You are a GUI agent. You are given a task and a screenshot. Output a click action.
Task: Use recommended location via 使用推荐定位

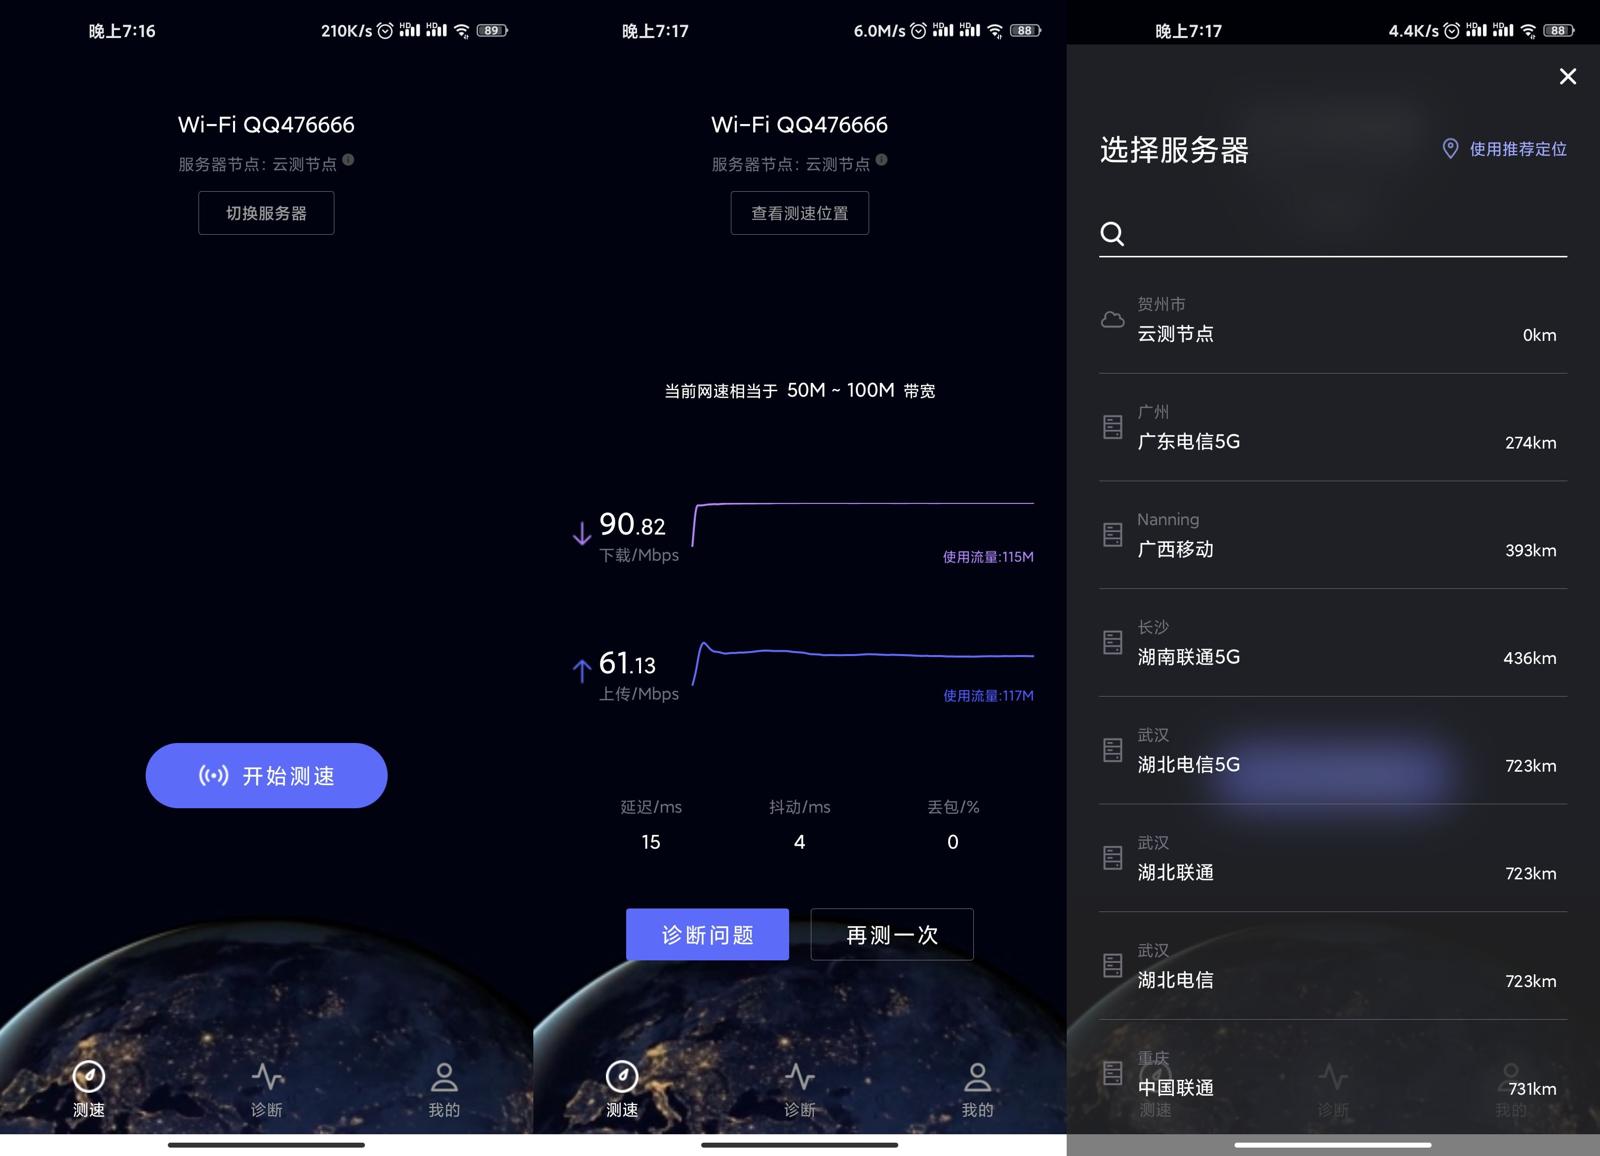[1516, 149]
